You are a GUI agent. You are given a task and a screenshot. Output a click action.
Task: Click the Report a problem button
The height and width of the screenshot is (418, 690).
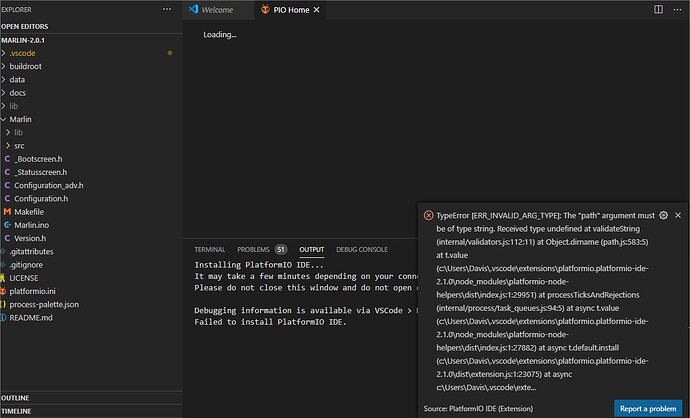click(x=648, y=408)
